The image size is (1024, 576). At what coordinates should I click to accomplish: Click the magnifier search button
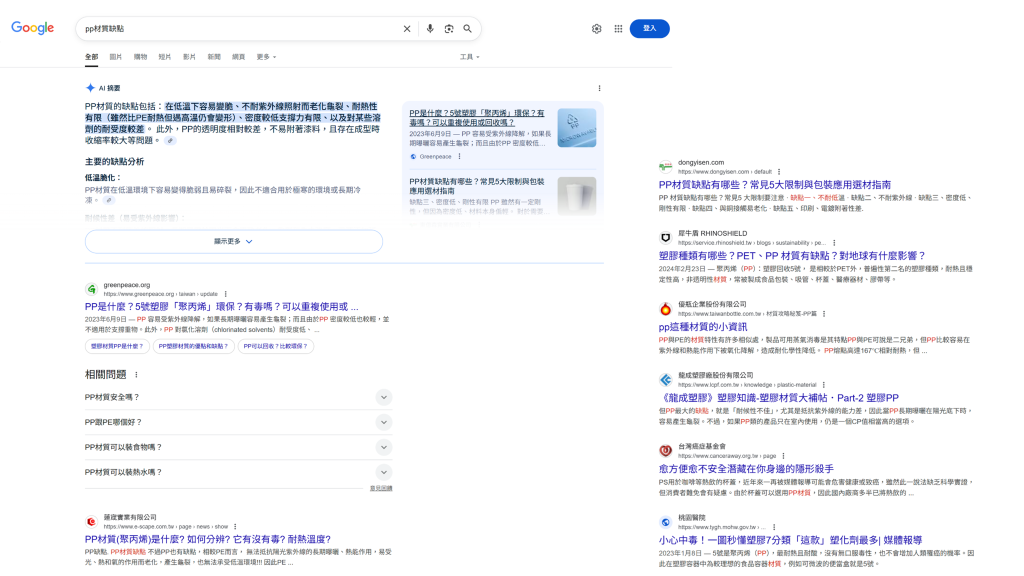pyautogui.click(x=467, y=29)
